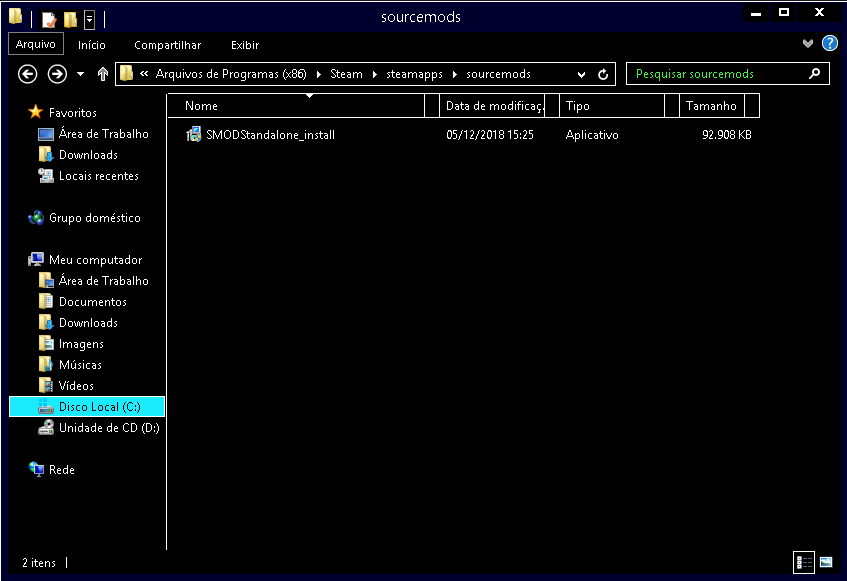
Task: Open the Exibir ribbon tab
Action: [245, 45]
